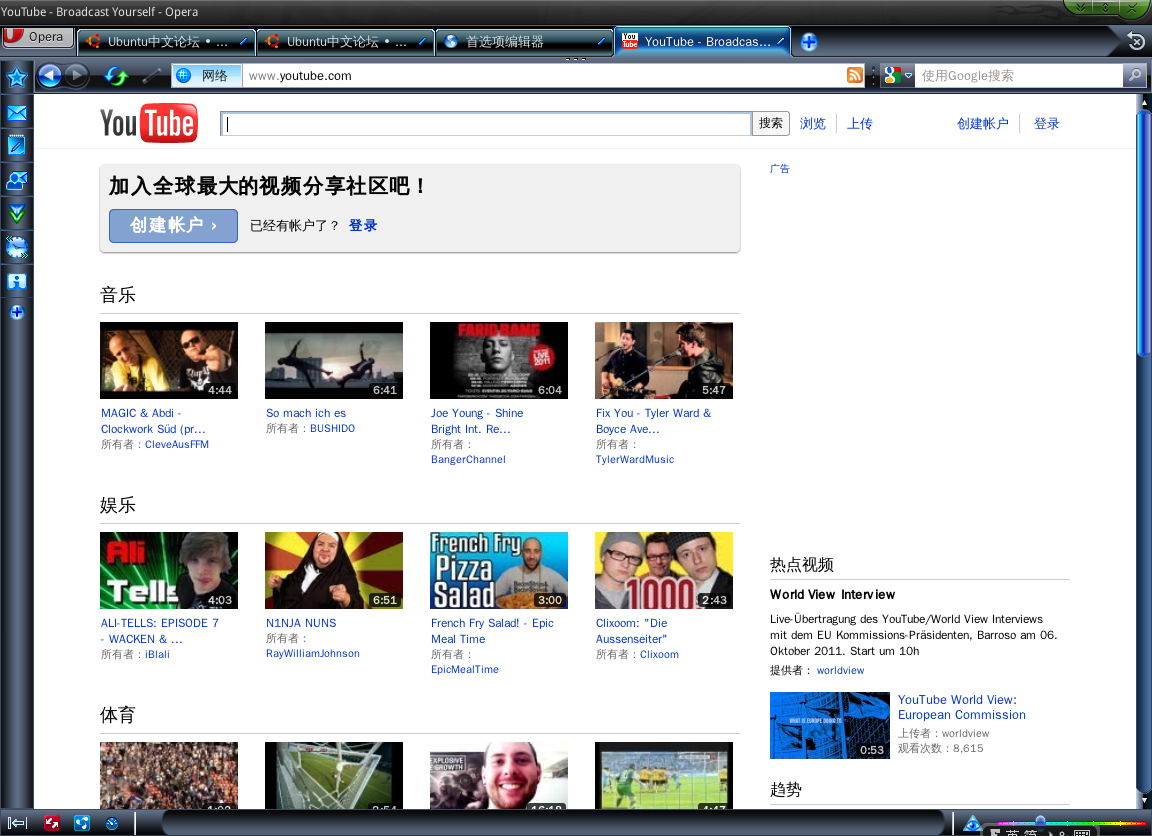Focus the YouTube search input box

486,123
